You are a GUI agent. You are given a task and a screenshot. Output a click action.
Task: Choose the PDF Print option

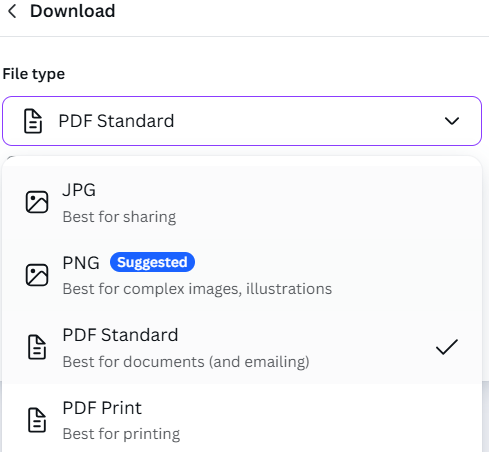(242, 418)
